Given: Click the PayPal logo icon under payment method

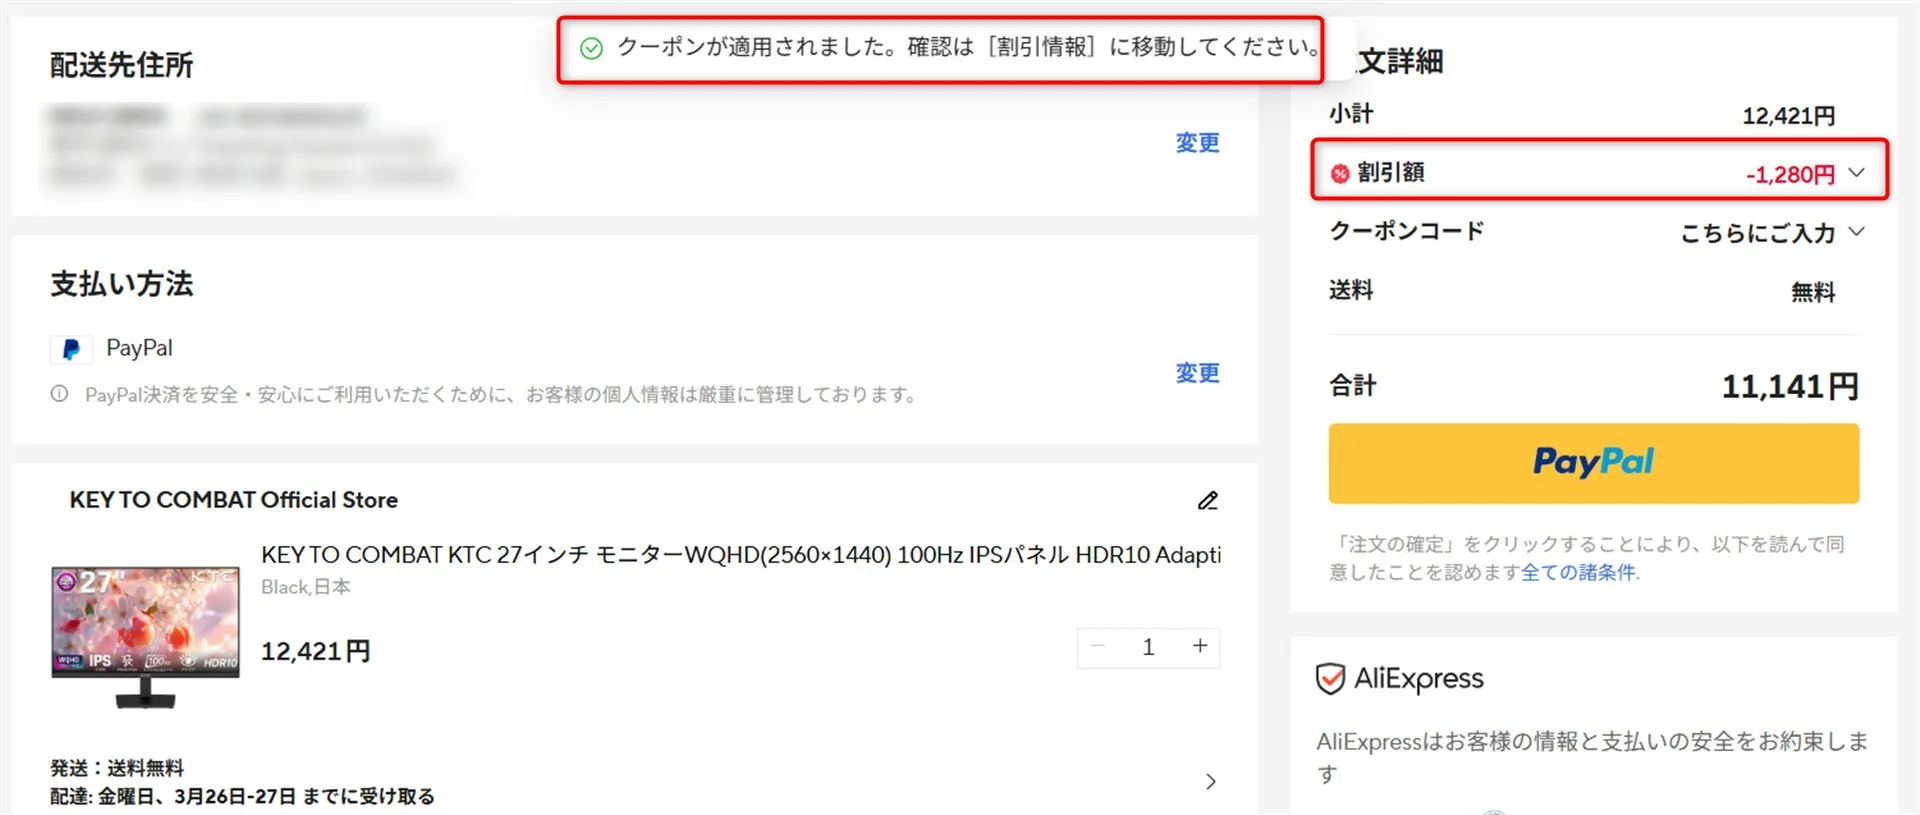Looking at the screenshot, I should coord(71,349).
